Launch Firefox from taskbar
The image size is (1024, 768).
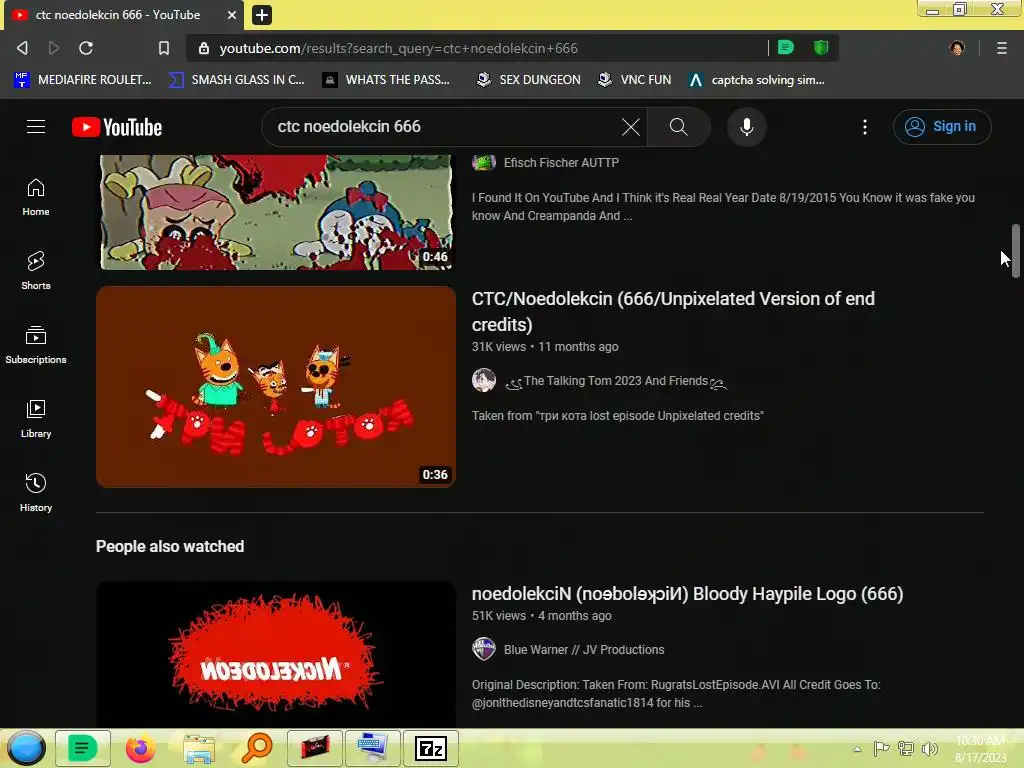[x=140, y=748]
